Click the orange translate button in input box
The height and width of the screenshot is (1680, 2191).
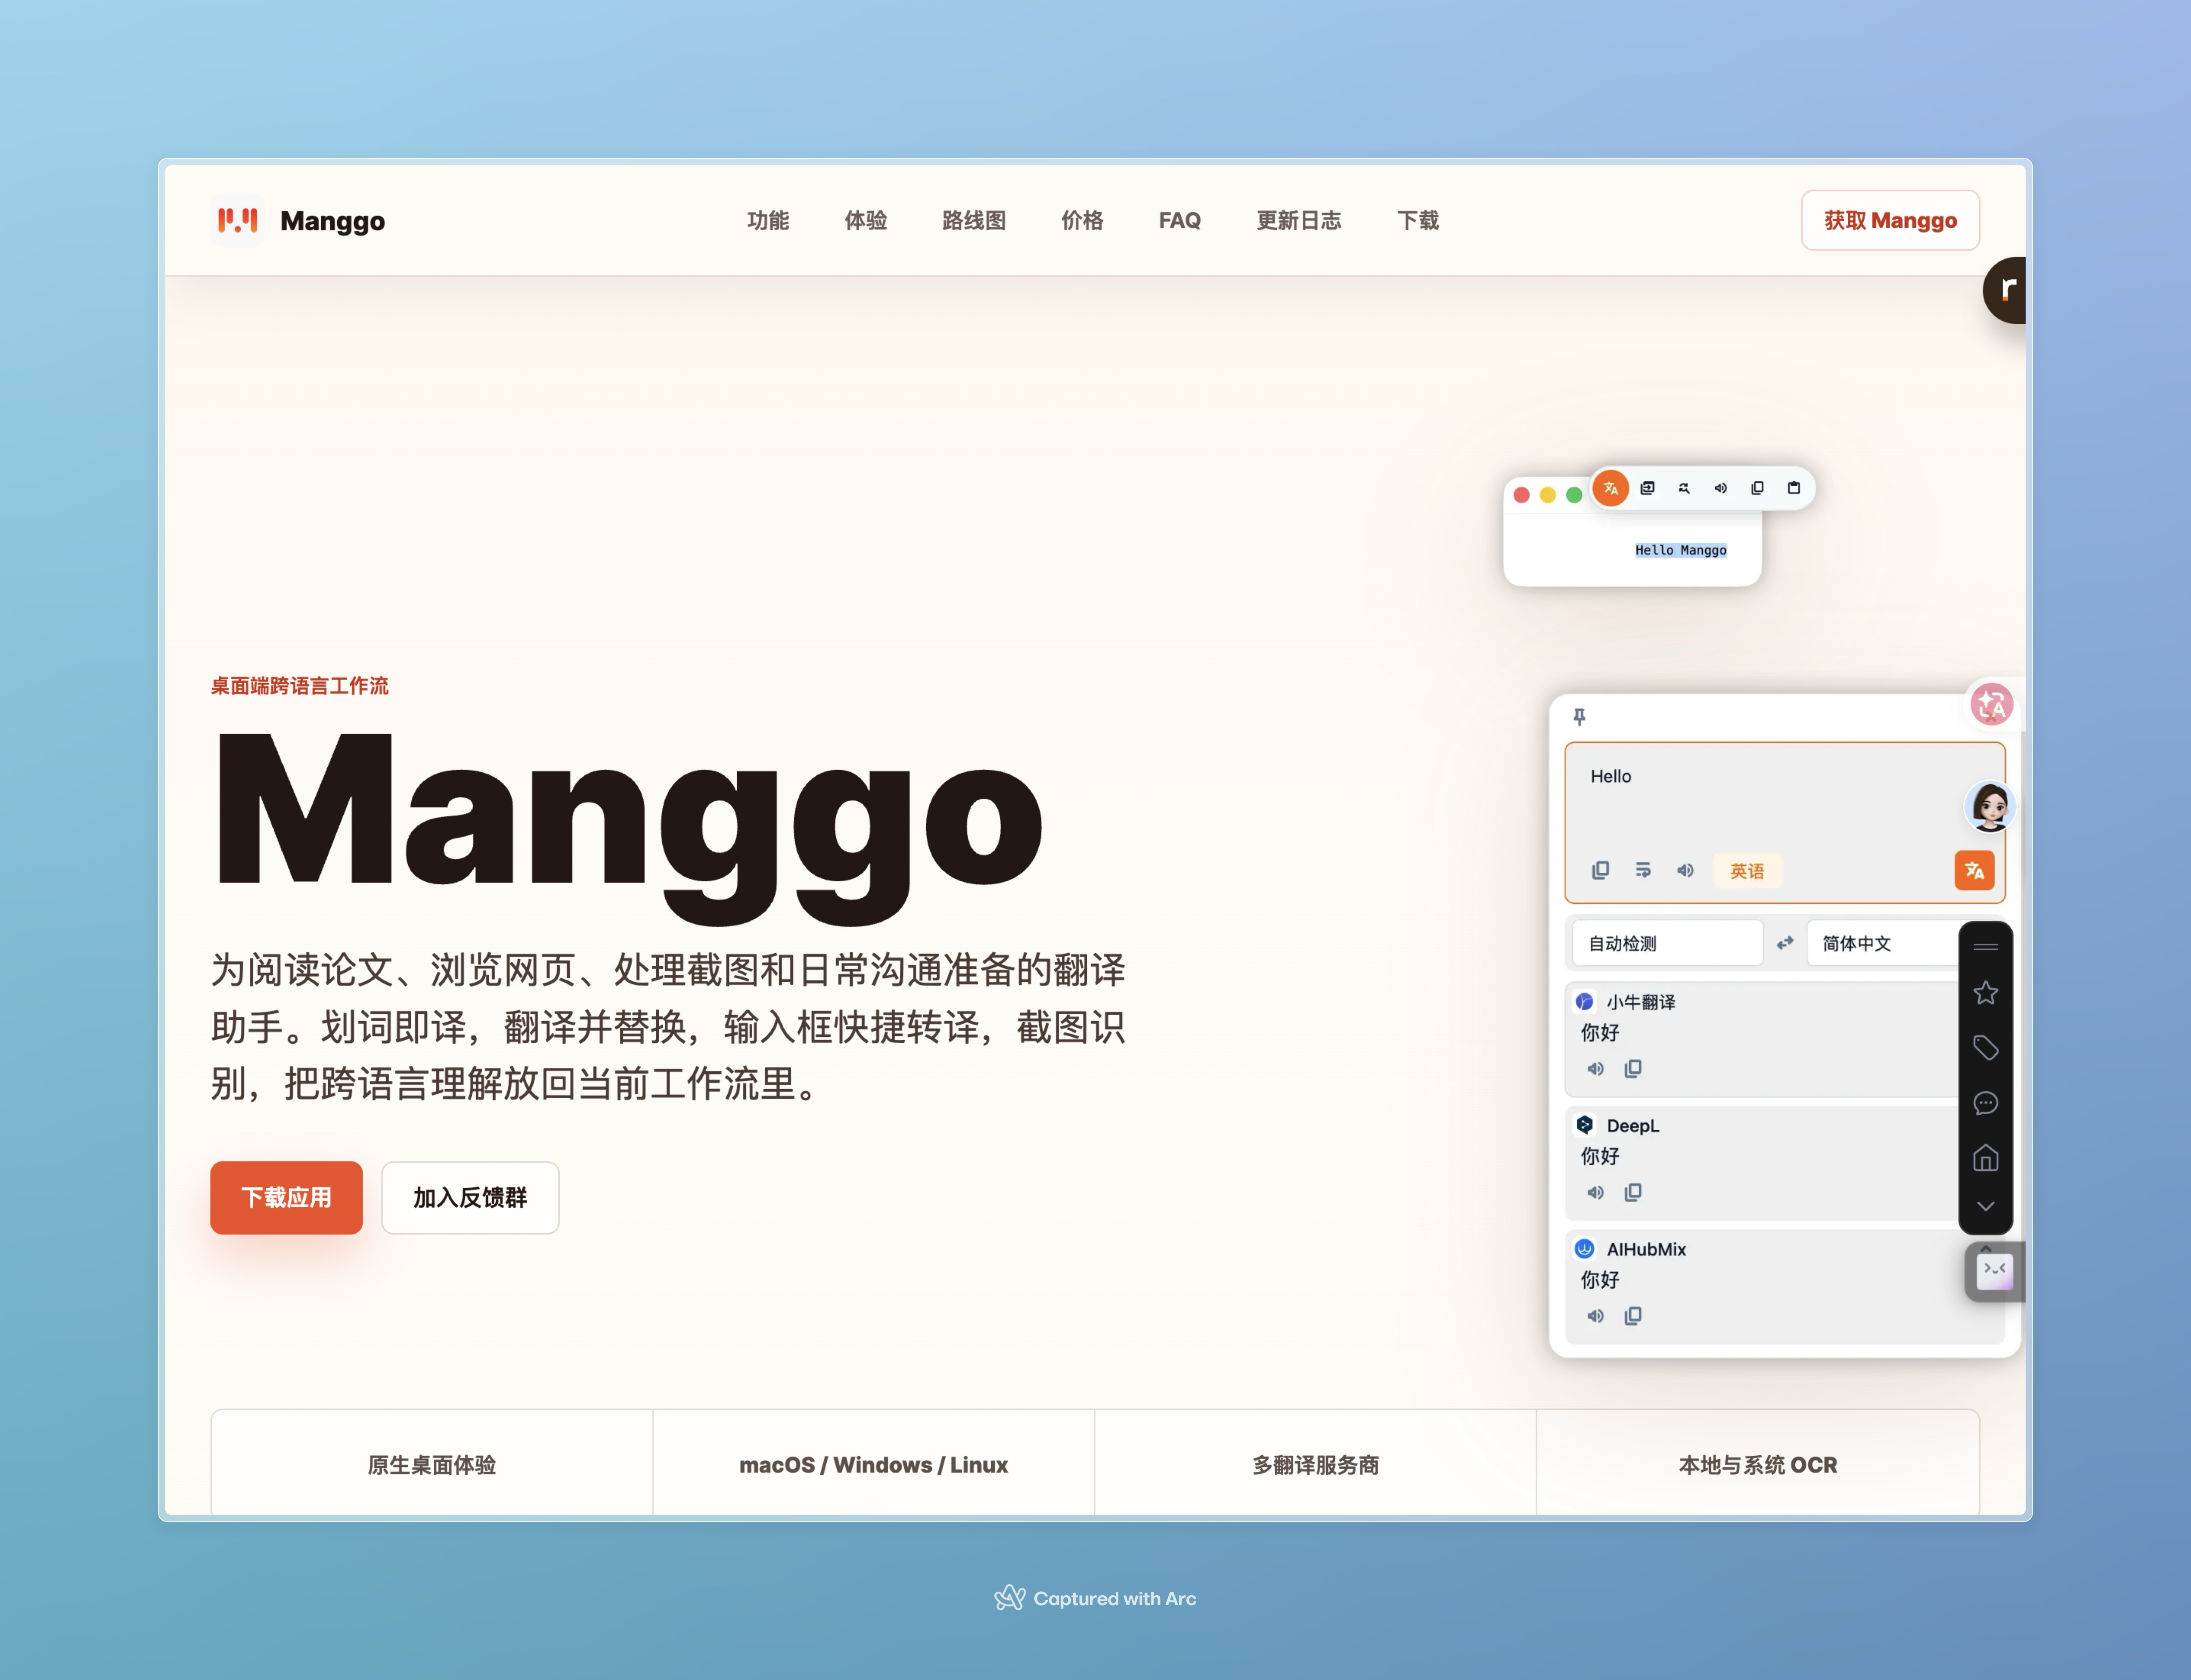point(1974,870)
